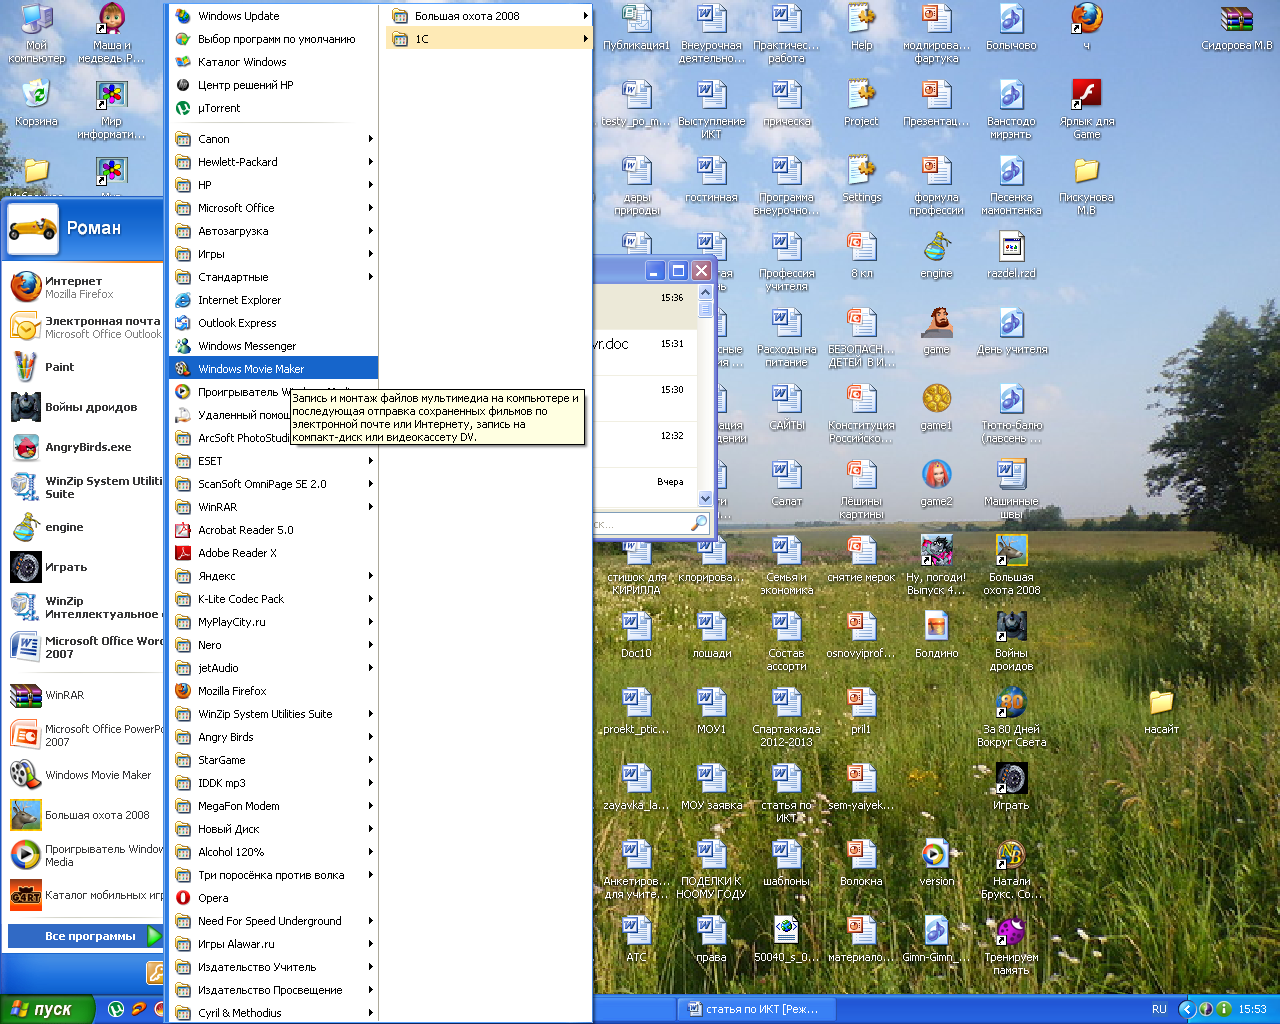Launch Paint from Start menu
The height and width of the screenshot is (1024, 1280).
84,367
